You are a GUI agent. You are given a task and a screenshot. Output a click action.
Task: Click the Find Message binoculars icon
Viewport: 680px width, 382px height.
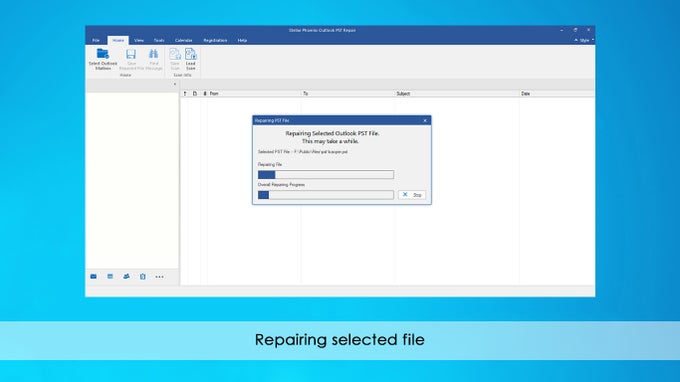pos(154,54)
